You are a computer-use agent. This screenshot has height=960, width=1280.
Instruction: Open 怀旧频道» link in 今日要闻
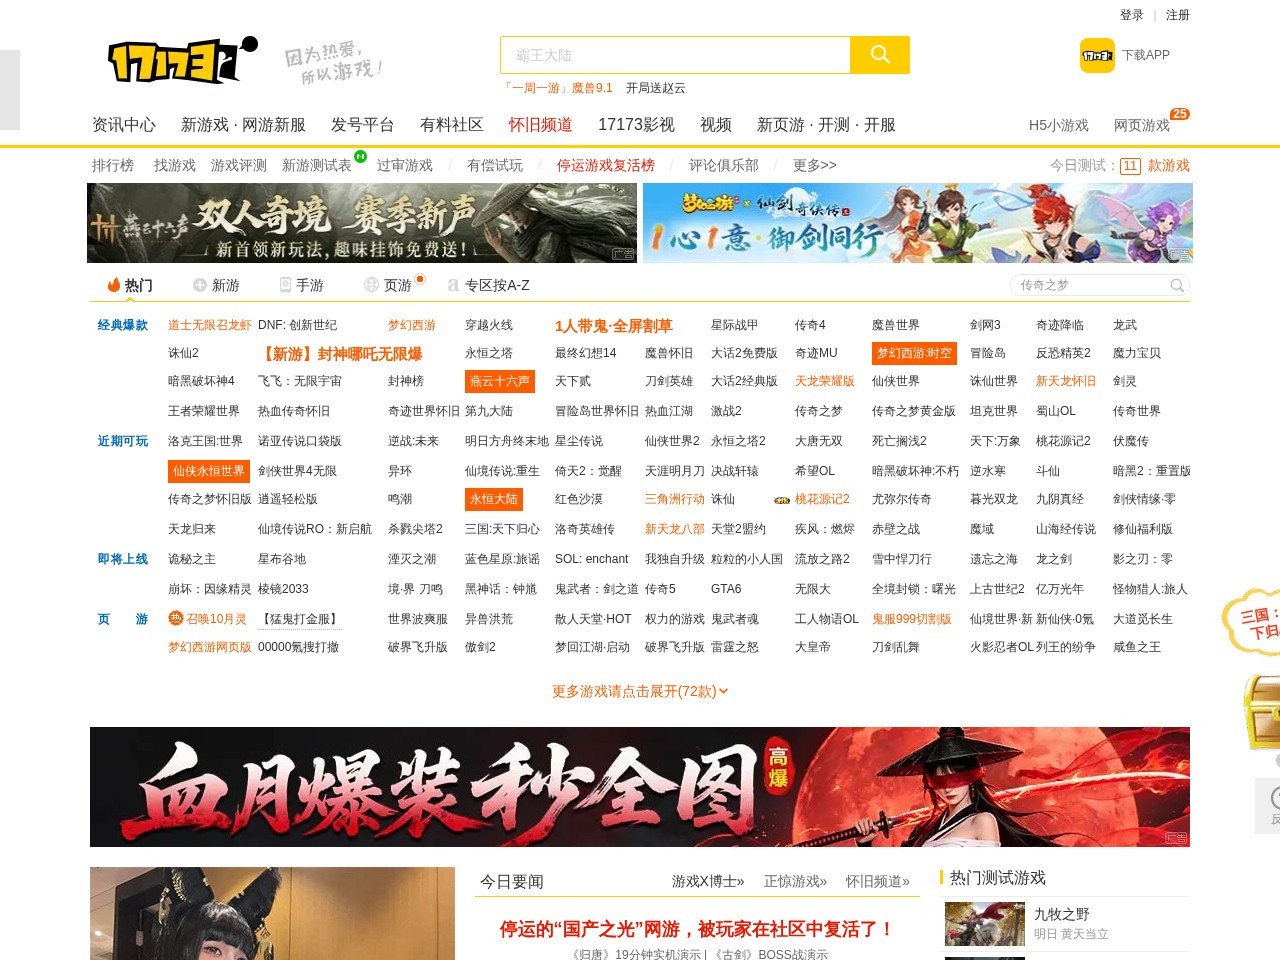877,881
